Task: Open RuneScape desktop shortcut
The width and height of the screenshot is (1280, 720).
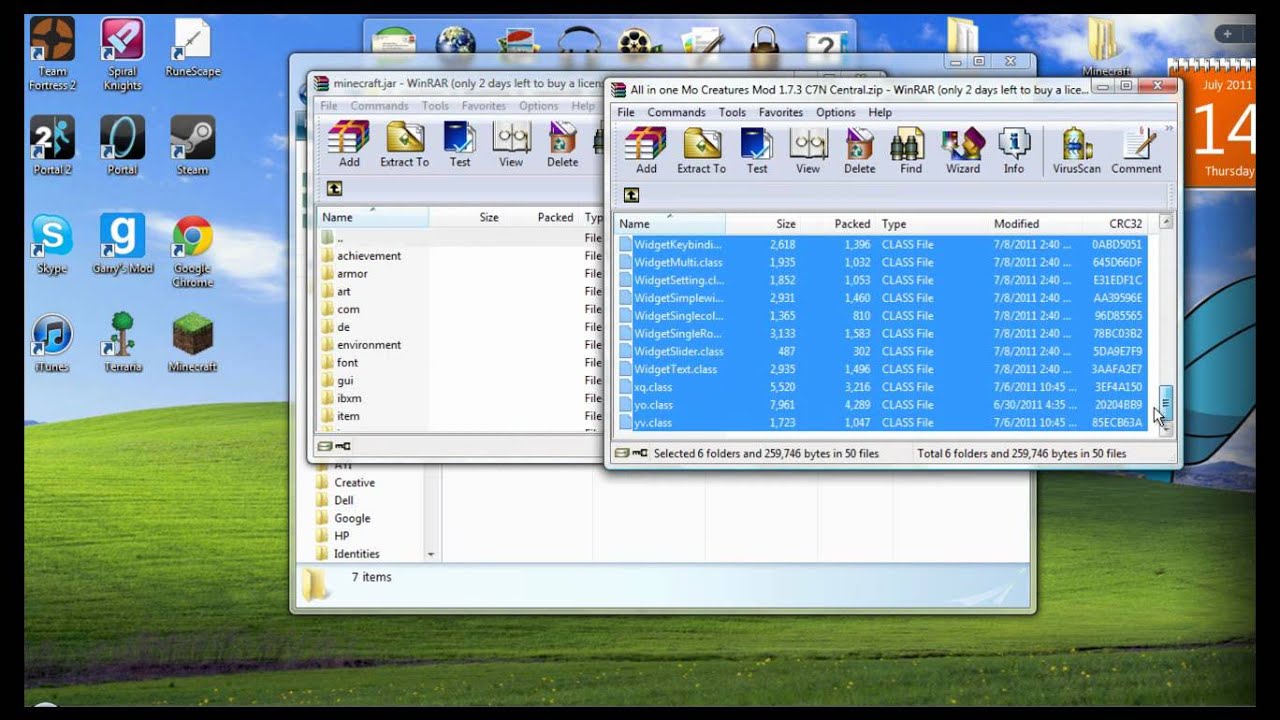Action: click(192, 48)
